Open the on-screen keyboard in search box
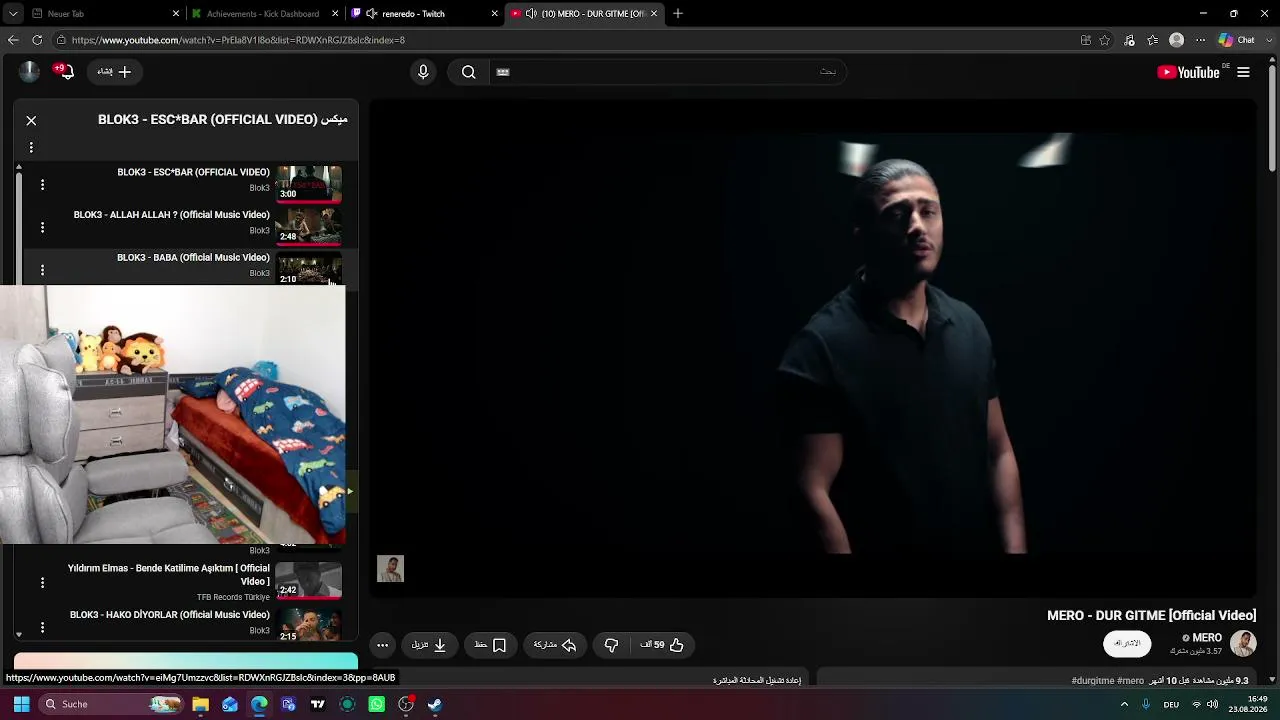Image resolution: width=1280 pixels, height=720 pixels. pyautogui.click(x=503, y=72)
